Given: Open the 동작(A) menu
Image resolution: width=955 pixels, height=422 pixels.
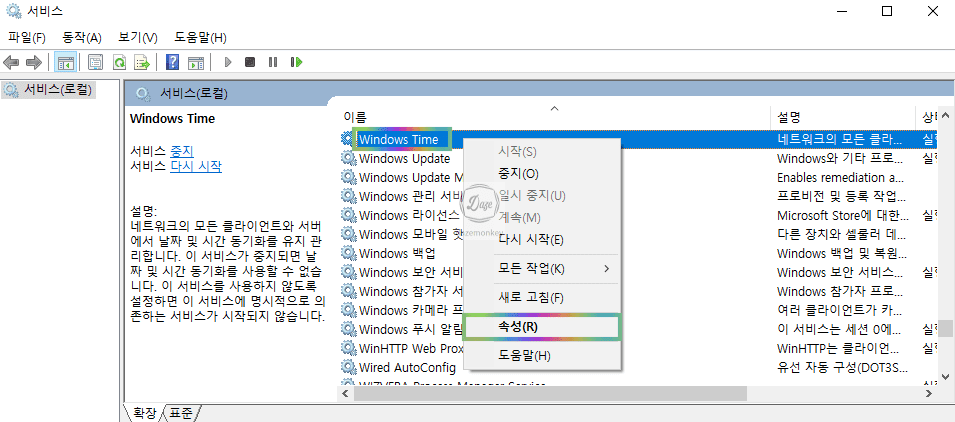Looking at the screenshot, I should click(82, 38).
